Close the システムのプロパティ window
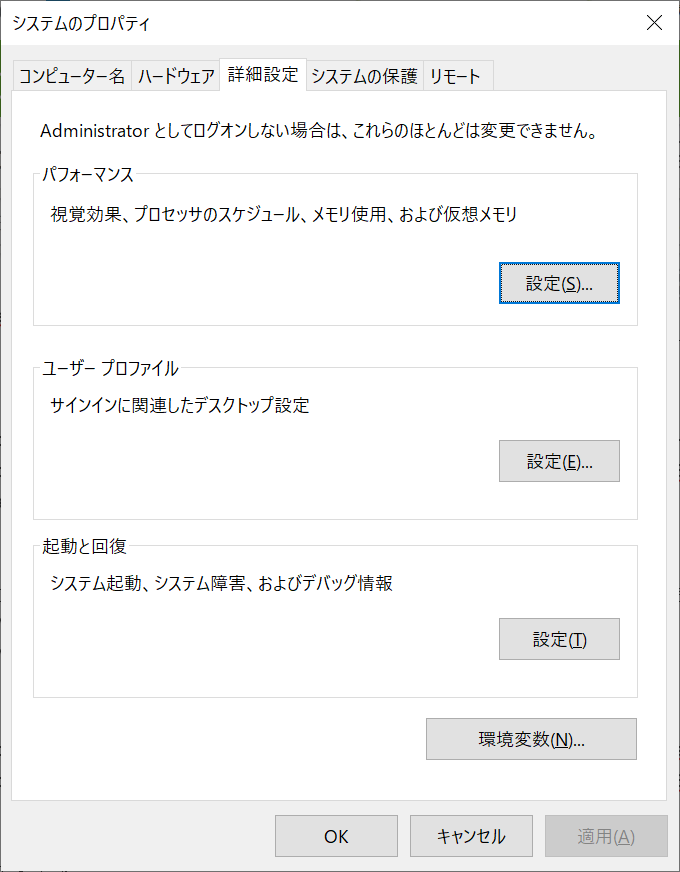The image size is (680, 872). click(x=654, y=22)
